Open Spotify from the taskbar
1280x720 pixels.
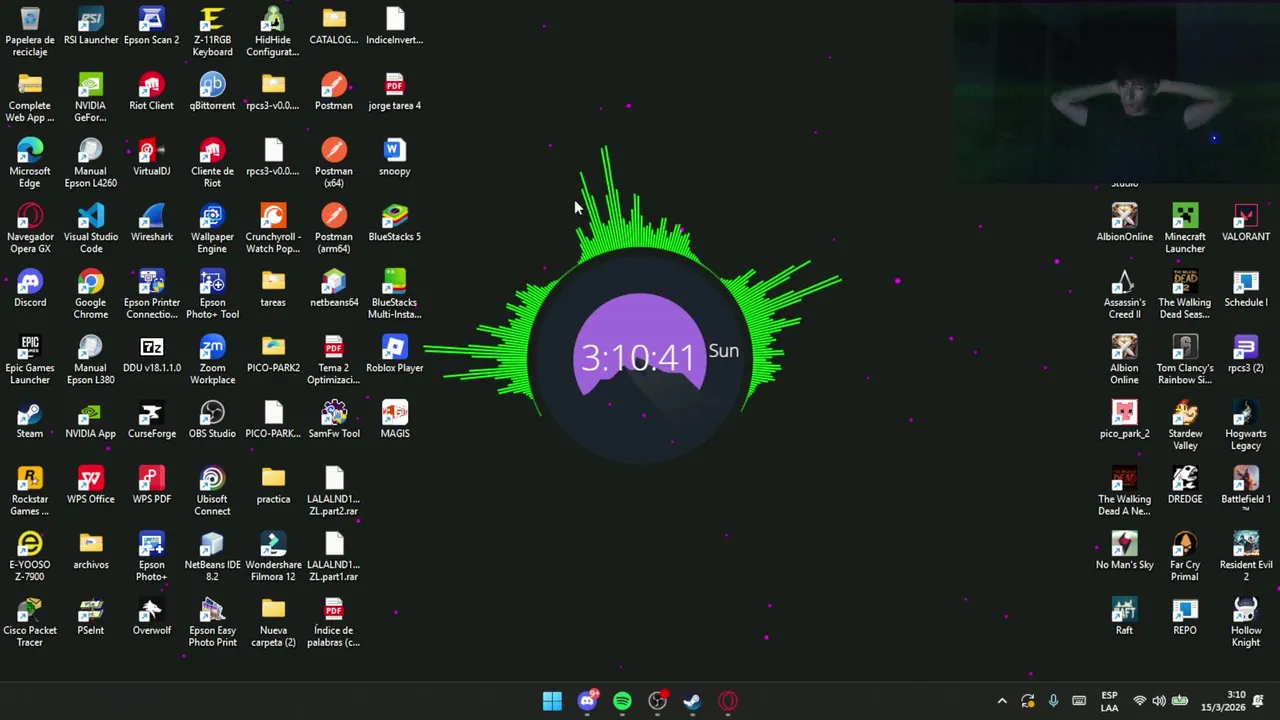622,701
